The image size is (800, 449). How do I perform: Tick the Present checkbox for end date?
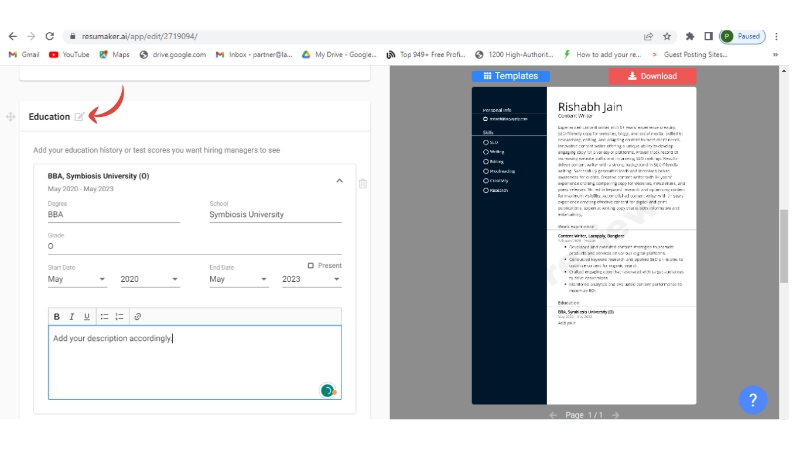pyautogui.click(x=311, y=266)
